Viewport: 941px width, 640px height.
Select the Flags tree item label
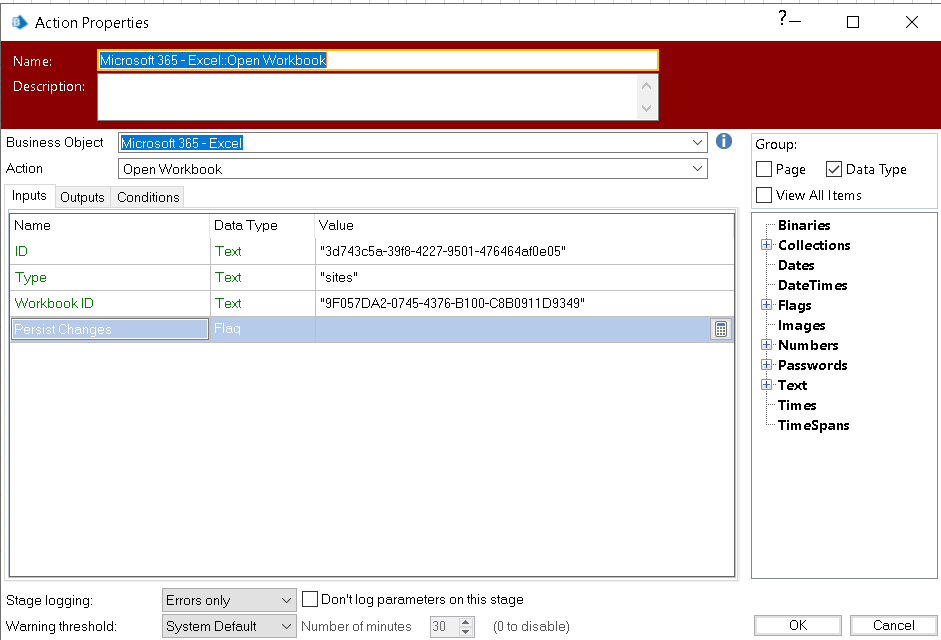[x=795, y=306]
